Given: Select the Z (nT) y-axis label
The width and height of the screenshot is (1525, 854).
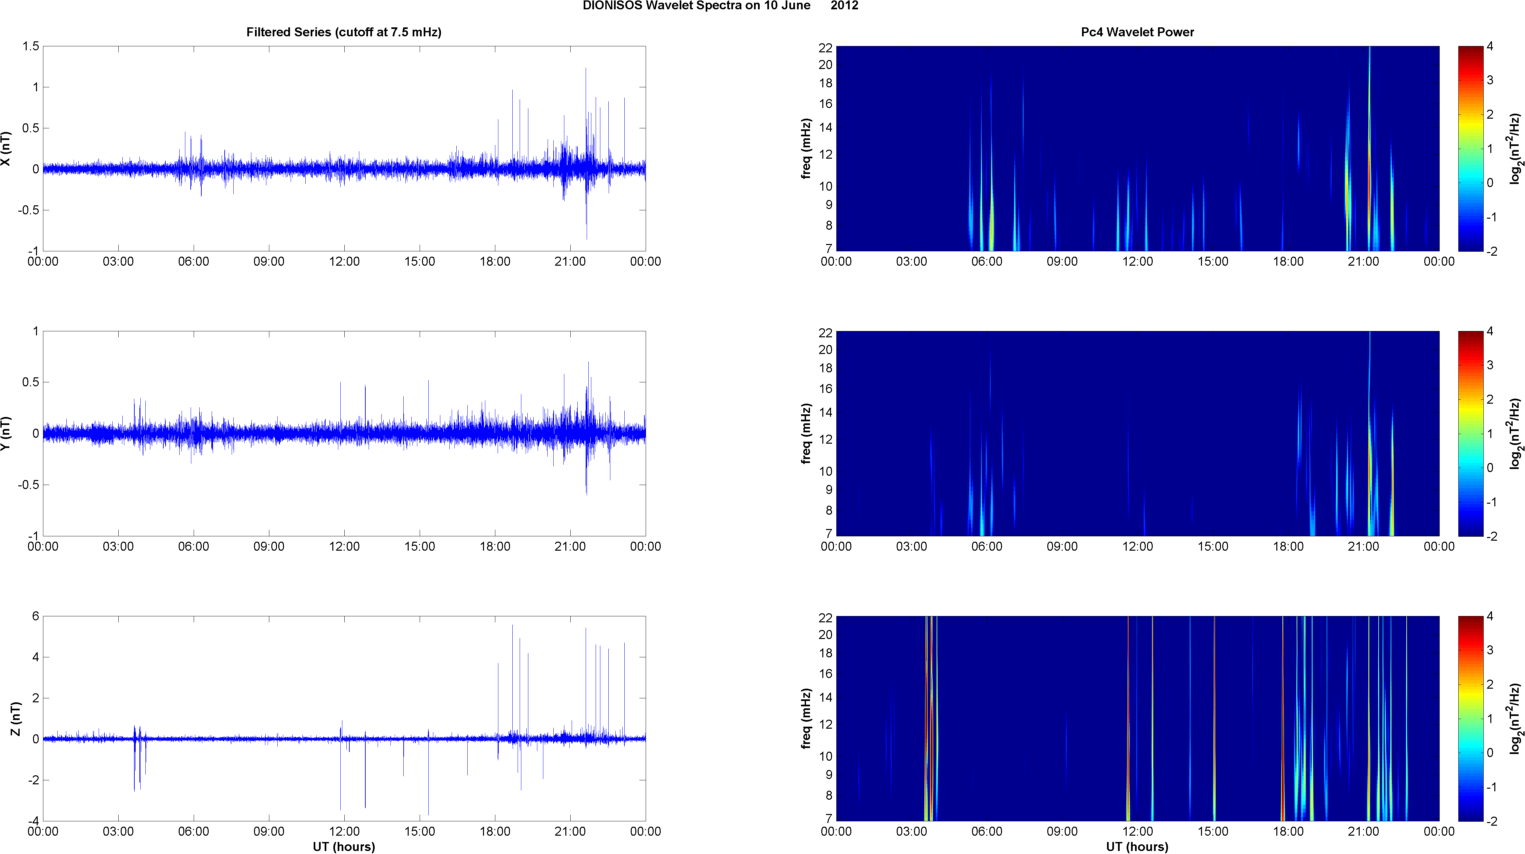Looking at the screenshot, I should coord(15,718).
